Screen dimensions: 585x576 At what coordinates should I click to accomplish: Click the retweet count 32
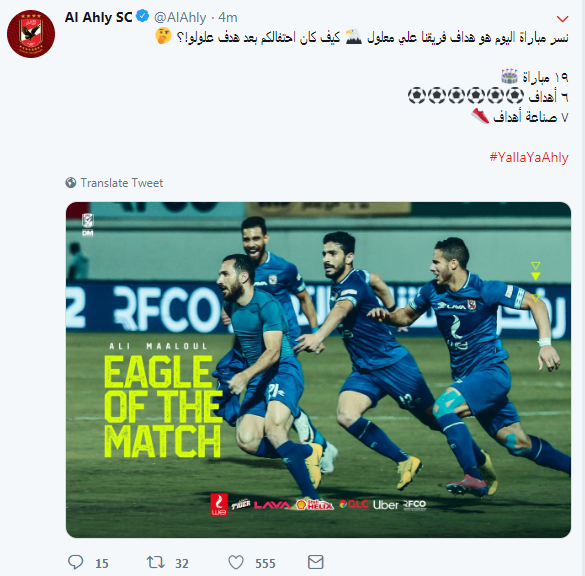[x=182, y=563]
